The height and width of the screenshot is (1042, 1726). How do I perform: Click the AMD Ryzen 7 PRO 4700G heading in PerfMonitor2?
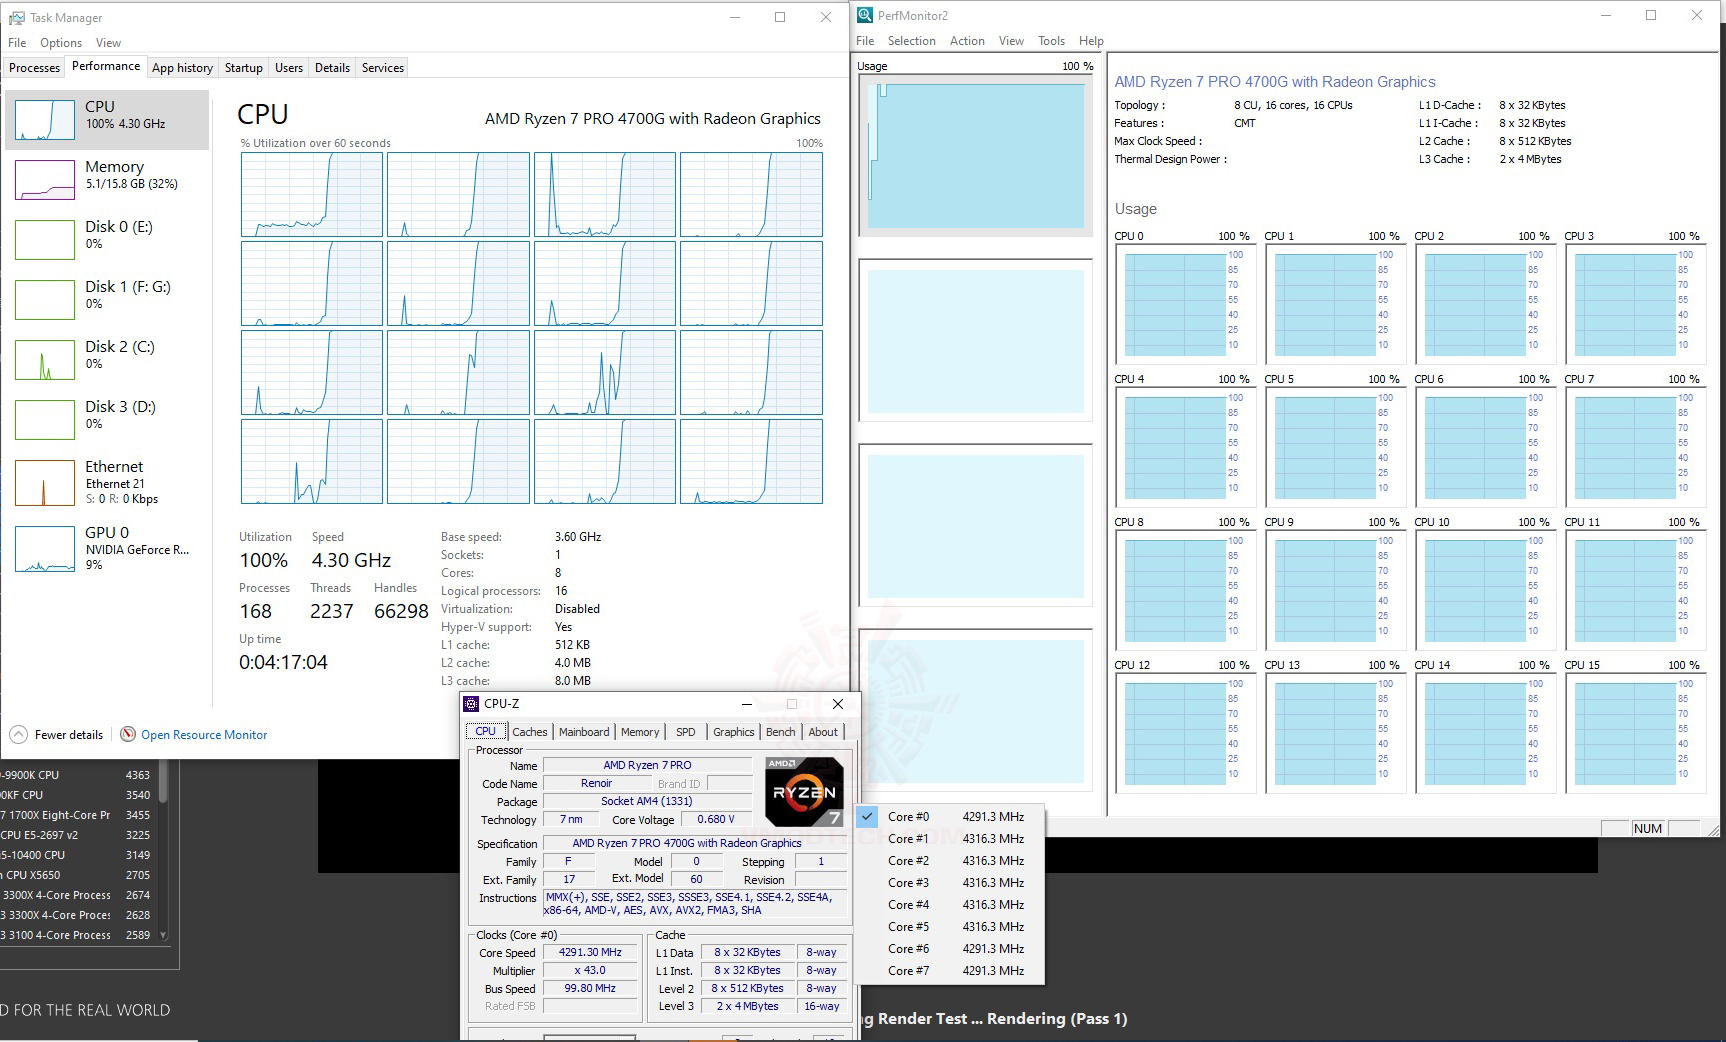pyautogui.click(x=1275, y=82)
